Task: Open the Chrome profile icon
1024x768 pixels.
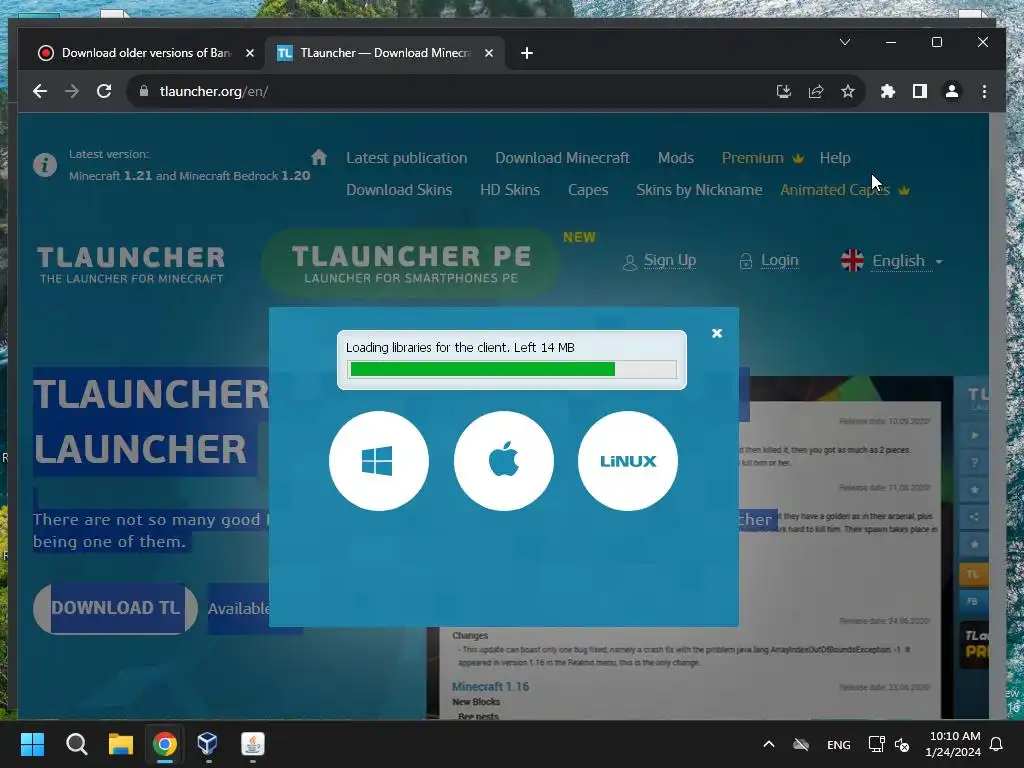Action: [x=952, y=91]
